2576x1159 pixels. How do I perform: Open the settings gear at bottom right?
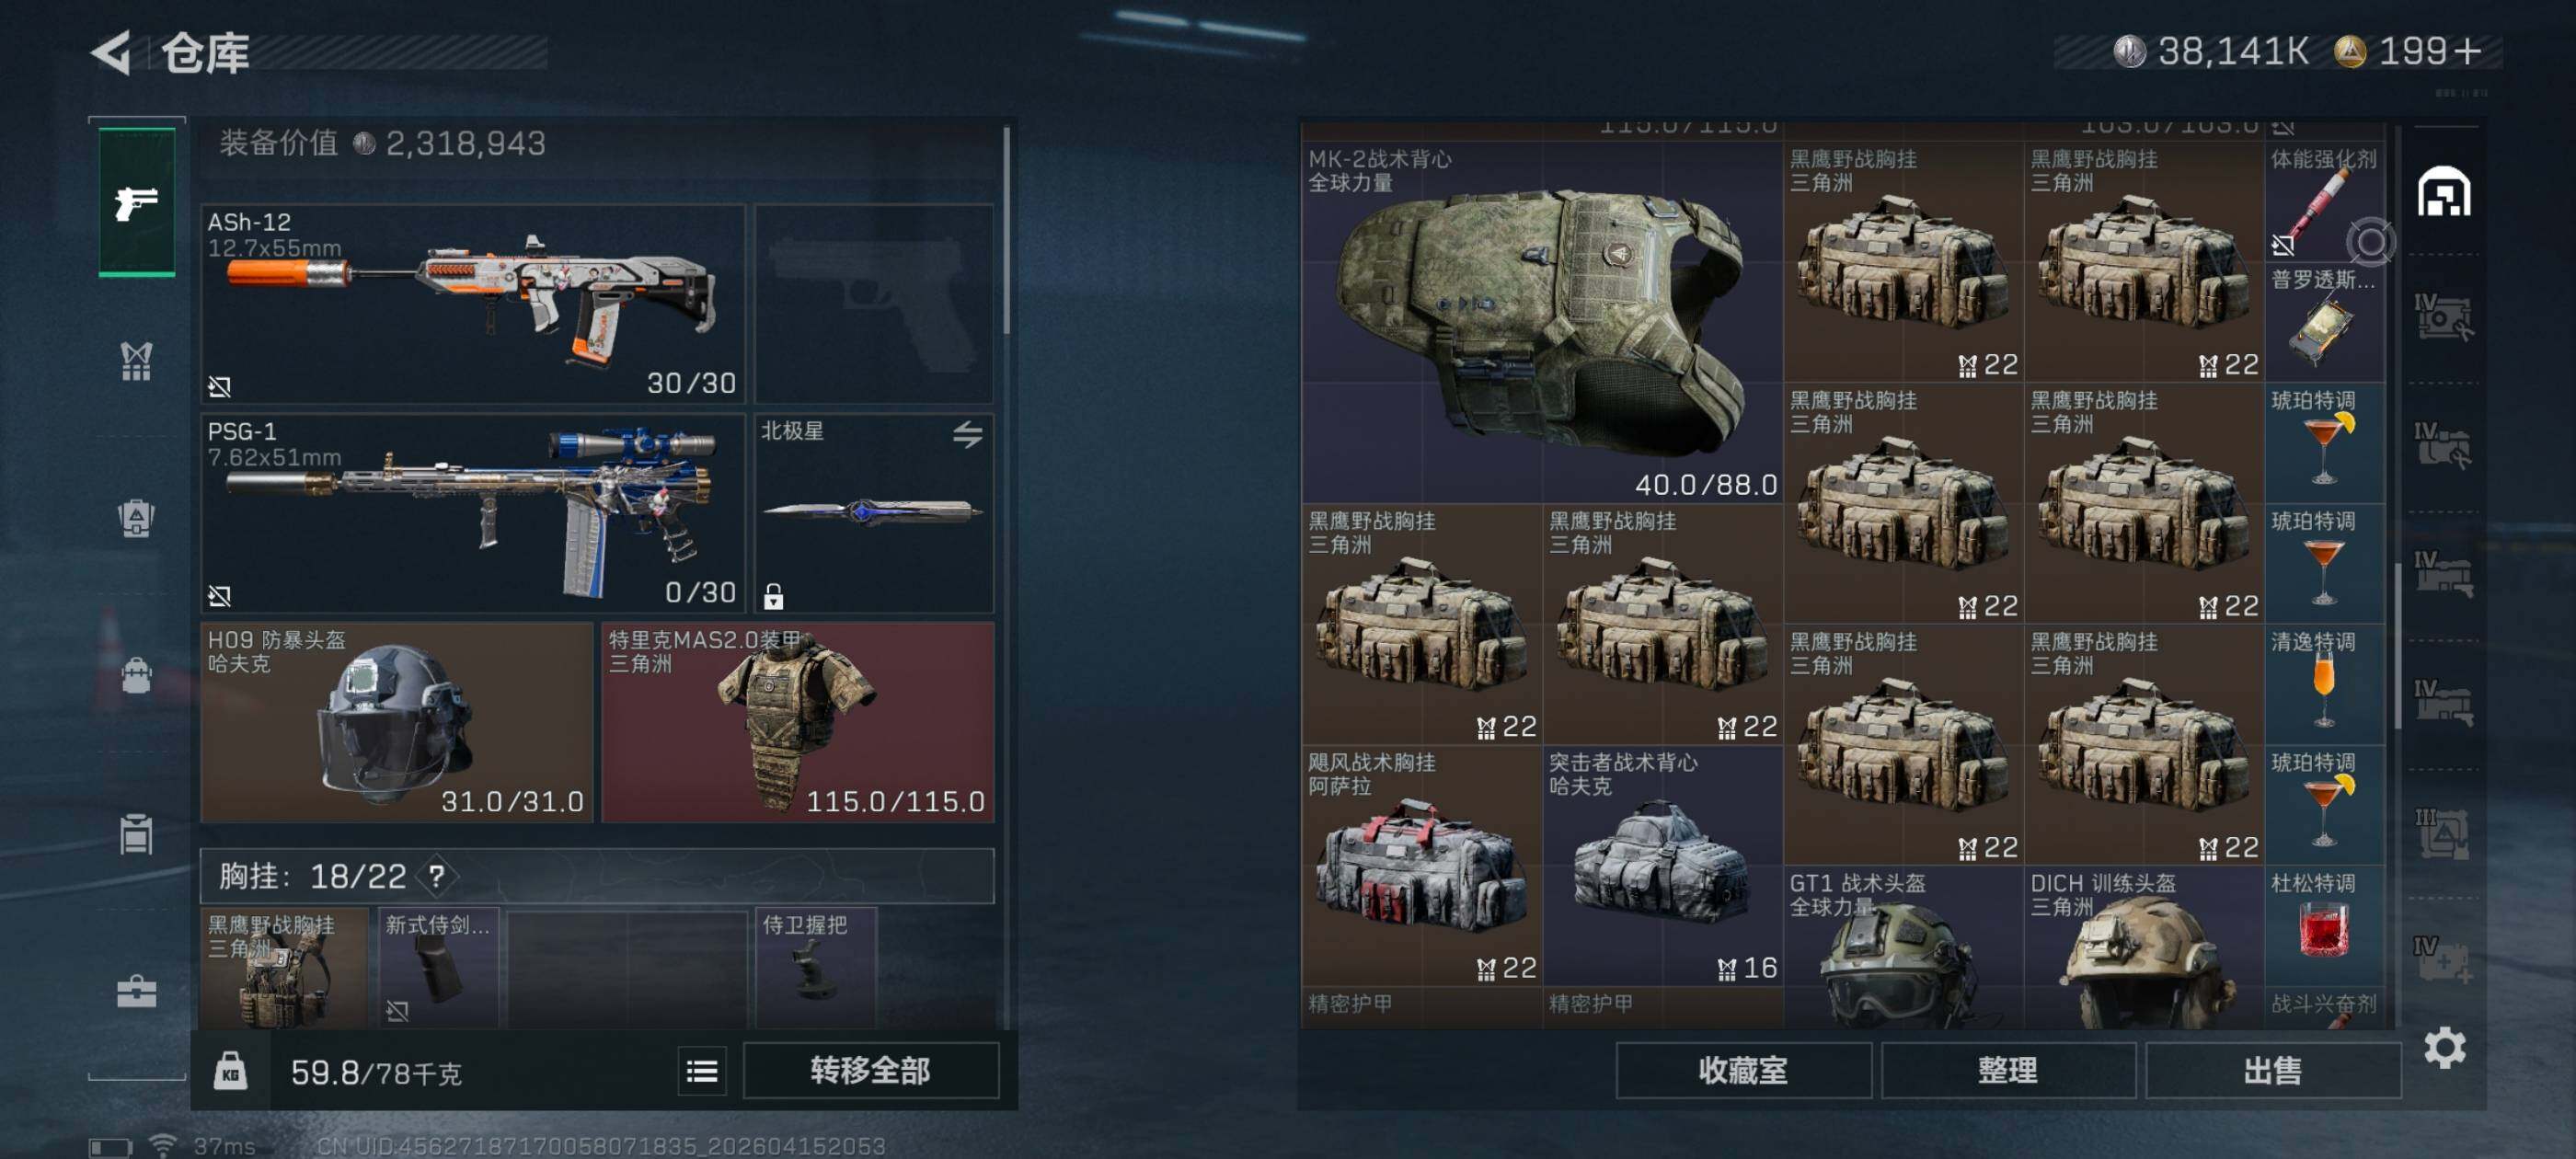click(2444, 1047)
